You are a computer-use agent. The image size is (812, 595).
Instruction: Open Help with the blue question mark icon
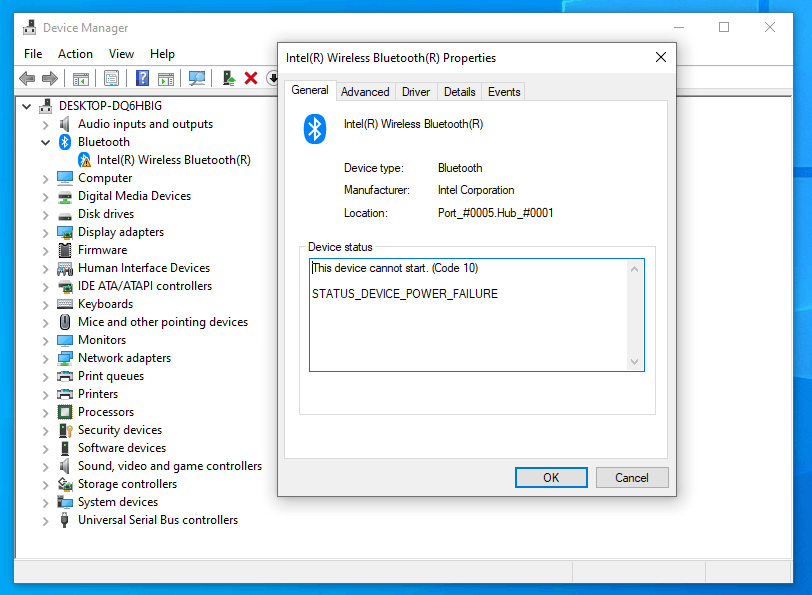click(144, 78)
